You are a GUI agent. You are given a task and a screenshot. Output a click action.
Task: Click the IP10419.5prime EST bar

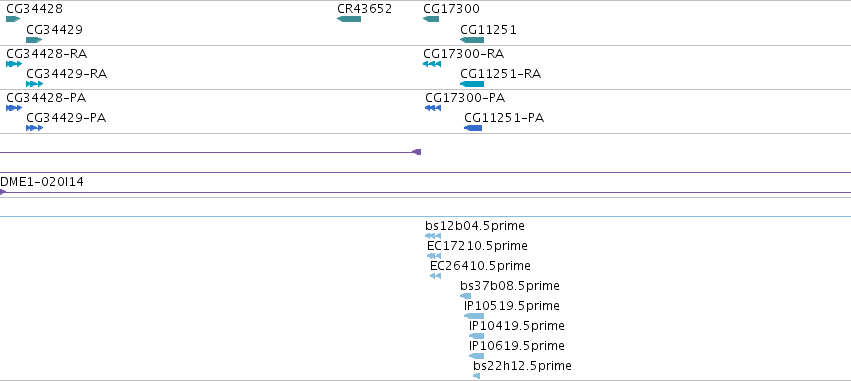point(477,336)
